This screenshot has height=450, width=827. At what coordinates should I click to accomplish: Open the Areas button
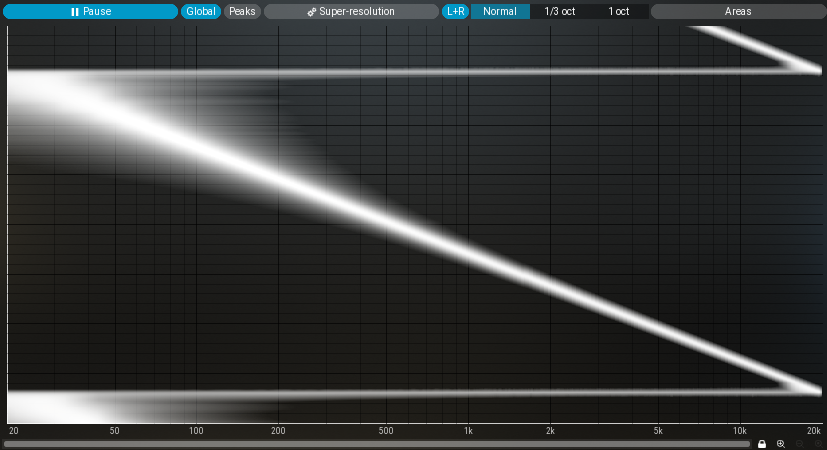coord(738,11)
